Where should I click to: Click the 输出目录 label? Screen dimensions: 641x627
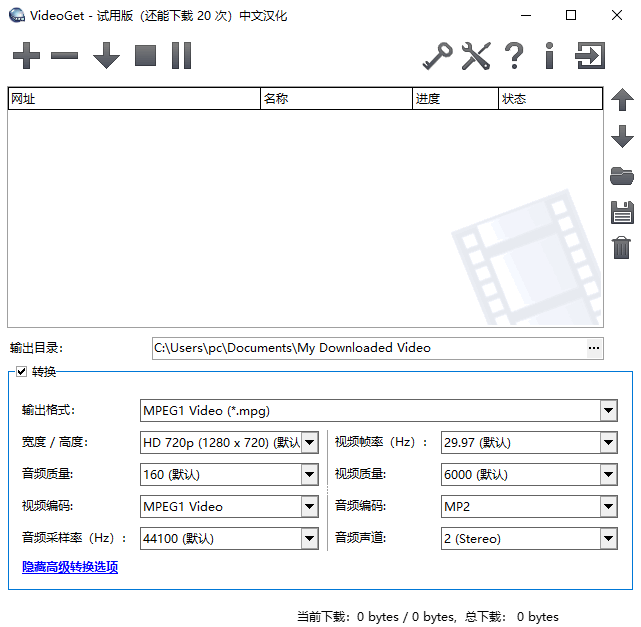point(36,348)
